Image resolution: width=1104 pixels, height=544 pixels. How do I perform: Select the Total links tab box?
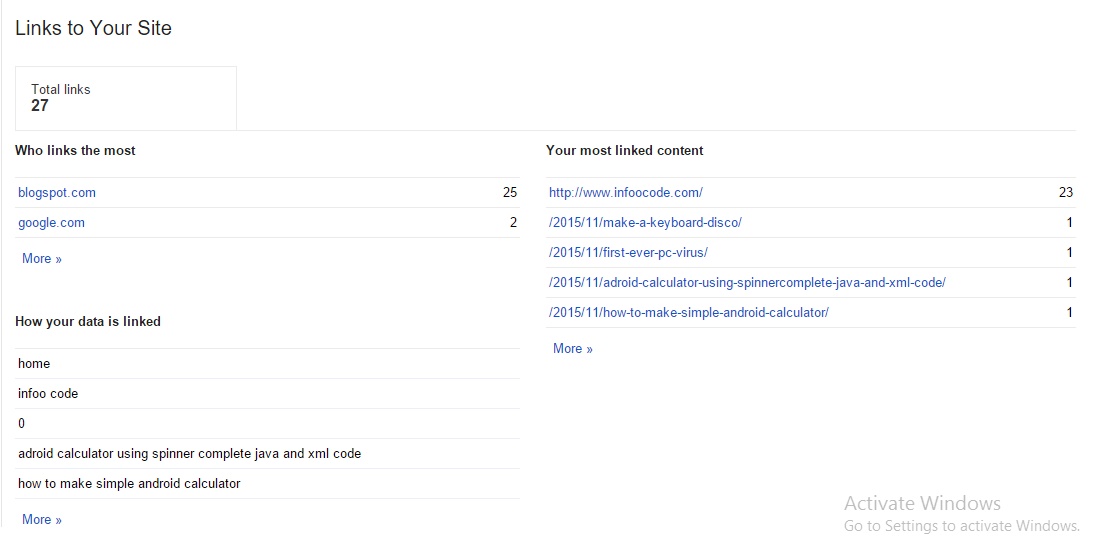point(125,98)
